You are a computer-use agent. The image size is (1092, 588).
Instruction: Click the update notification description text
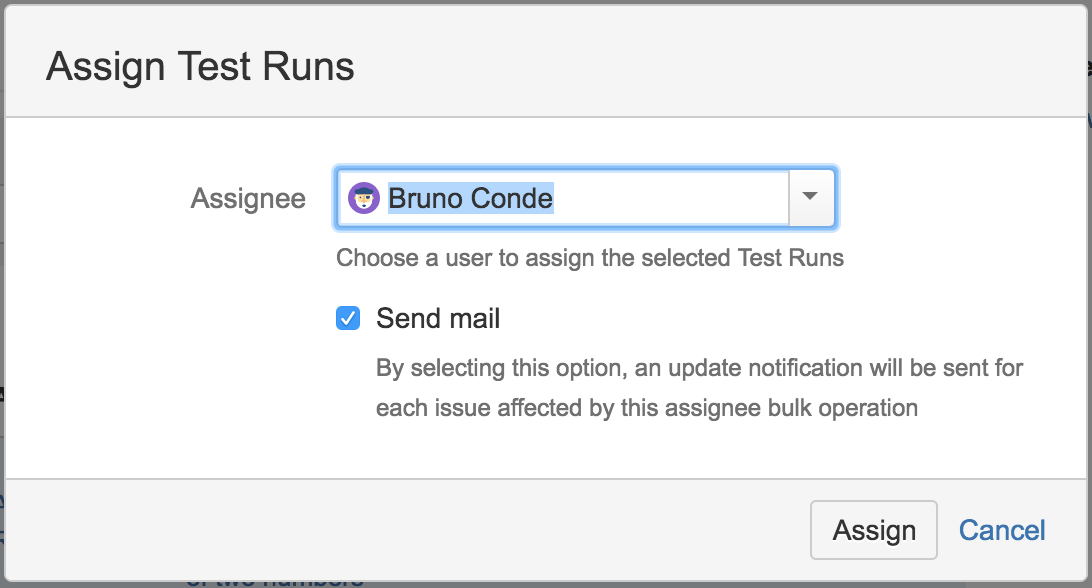click(x=699, y=387)
